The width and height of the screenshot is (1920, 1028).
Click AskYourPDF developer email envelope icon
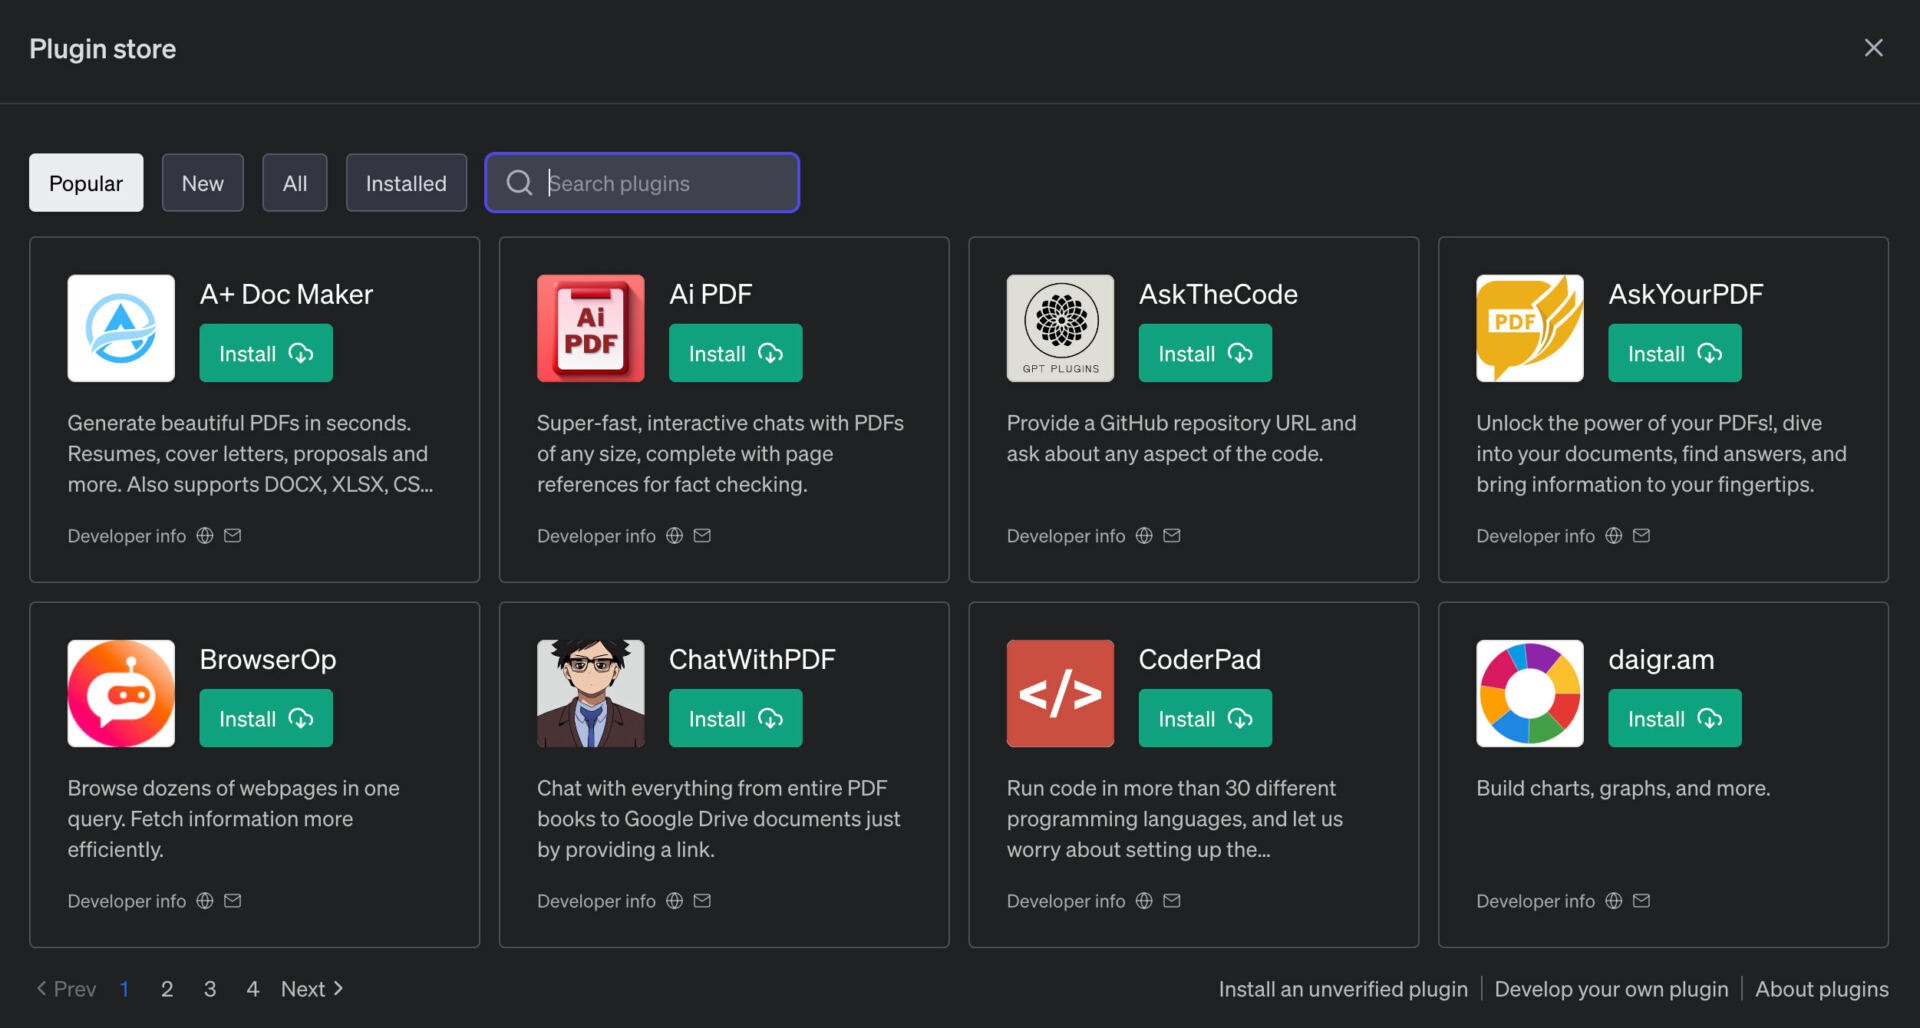tap(1641, 536)
